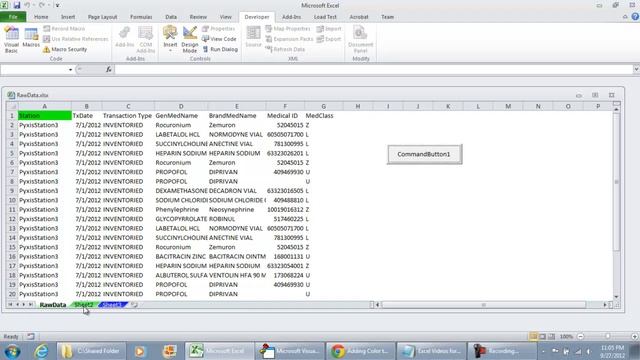
Task: Toggle Use Relative References
Action: (76, 39)
